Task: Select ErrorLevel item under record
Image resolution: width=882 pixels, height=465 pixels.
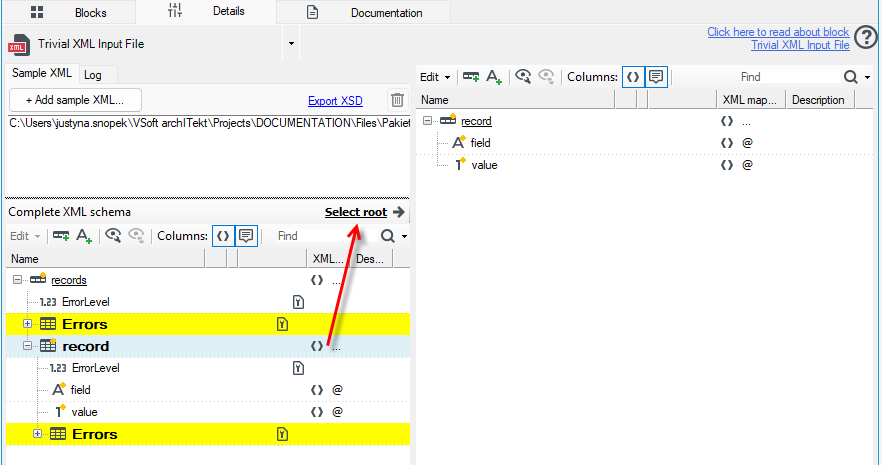Action: tap(96, 368)
